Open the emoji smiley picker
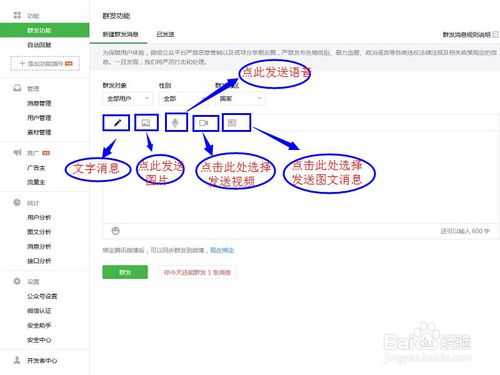The image size is (500, 375). coord(115,231)
